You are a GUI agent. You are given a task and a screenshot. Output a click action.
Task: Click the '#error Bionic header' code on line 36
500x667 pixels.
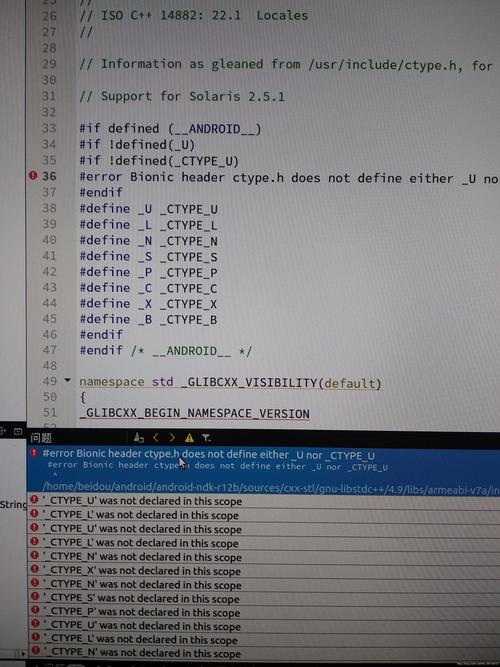coord(289,177)
